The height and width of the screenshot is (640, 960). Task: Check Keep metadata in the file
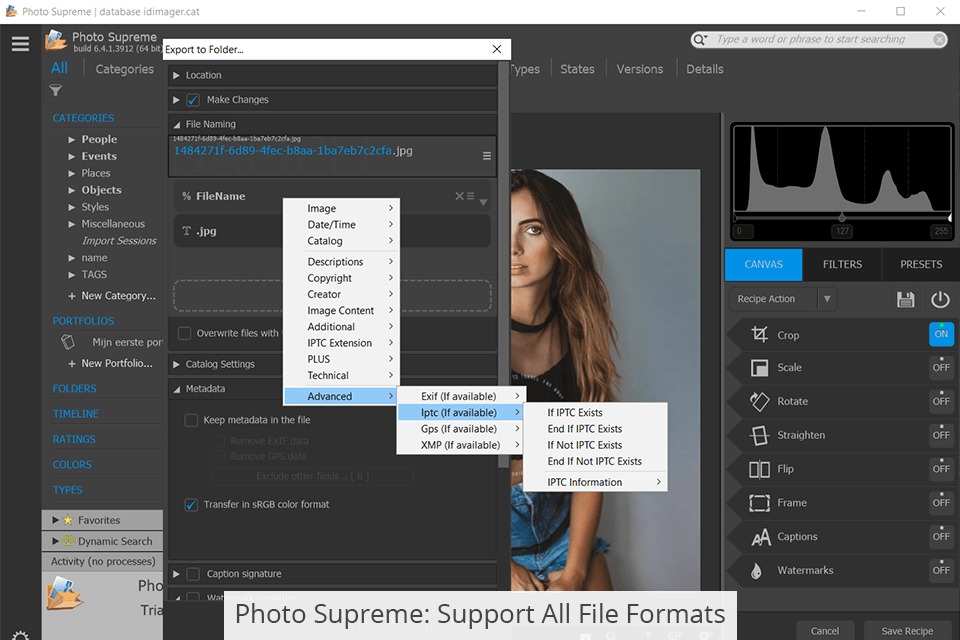point(191,420)
